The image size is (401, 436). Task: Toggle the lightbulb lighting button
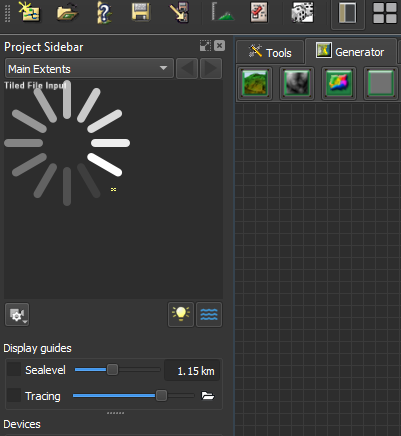(181, 314)
